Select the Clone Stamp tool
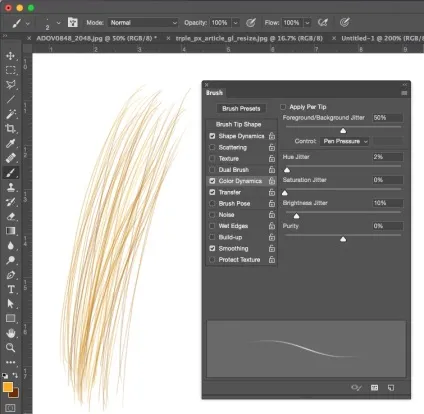The height and width of the screenshot is (414, 424). pyautogui.click(x=10, y=187)
